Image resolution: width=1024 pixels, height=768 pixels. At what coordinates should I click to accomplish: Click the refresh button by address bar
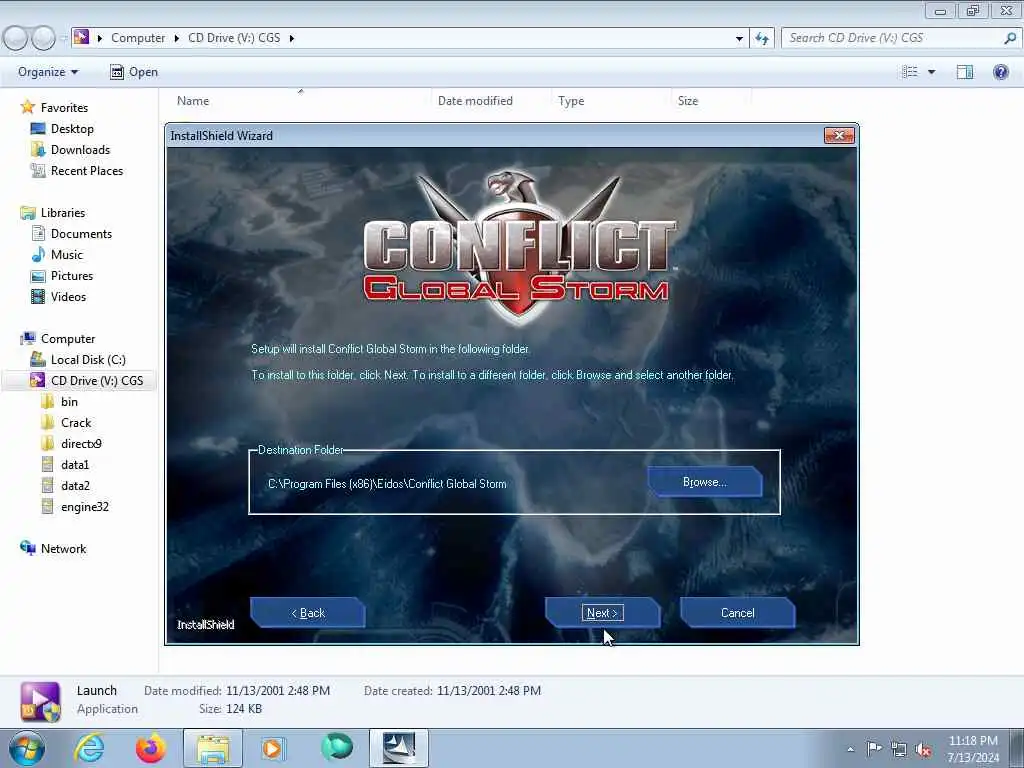tap(762, 39)
